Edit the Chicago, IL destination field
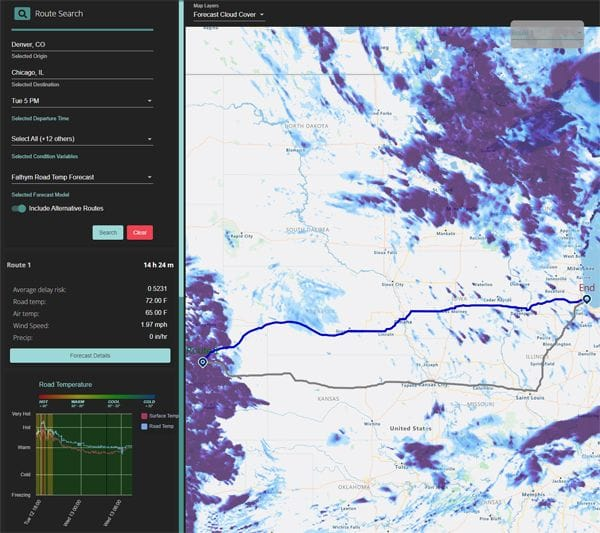 click(x=81, y=72)
